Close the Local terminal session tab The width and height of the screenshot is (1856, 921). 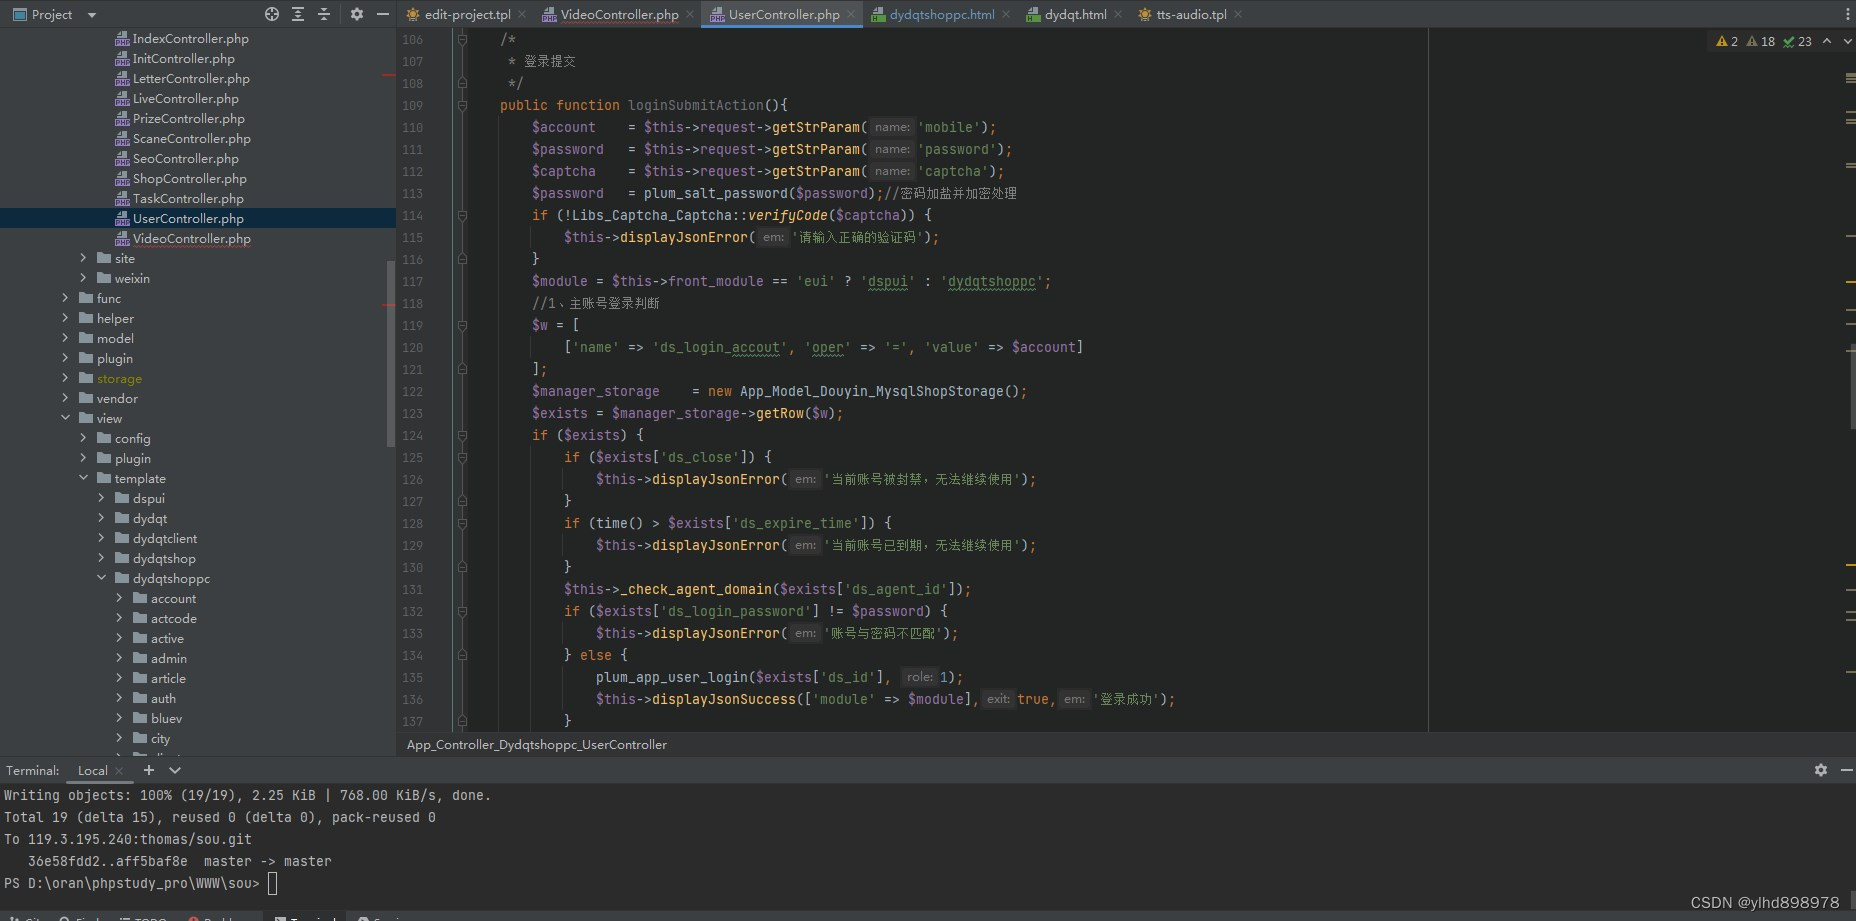119,770
